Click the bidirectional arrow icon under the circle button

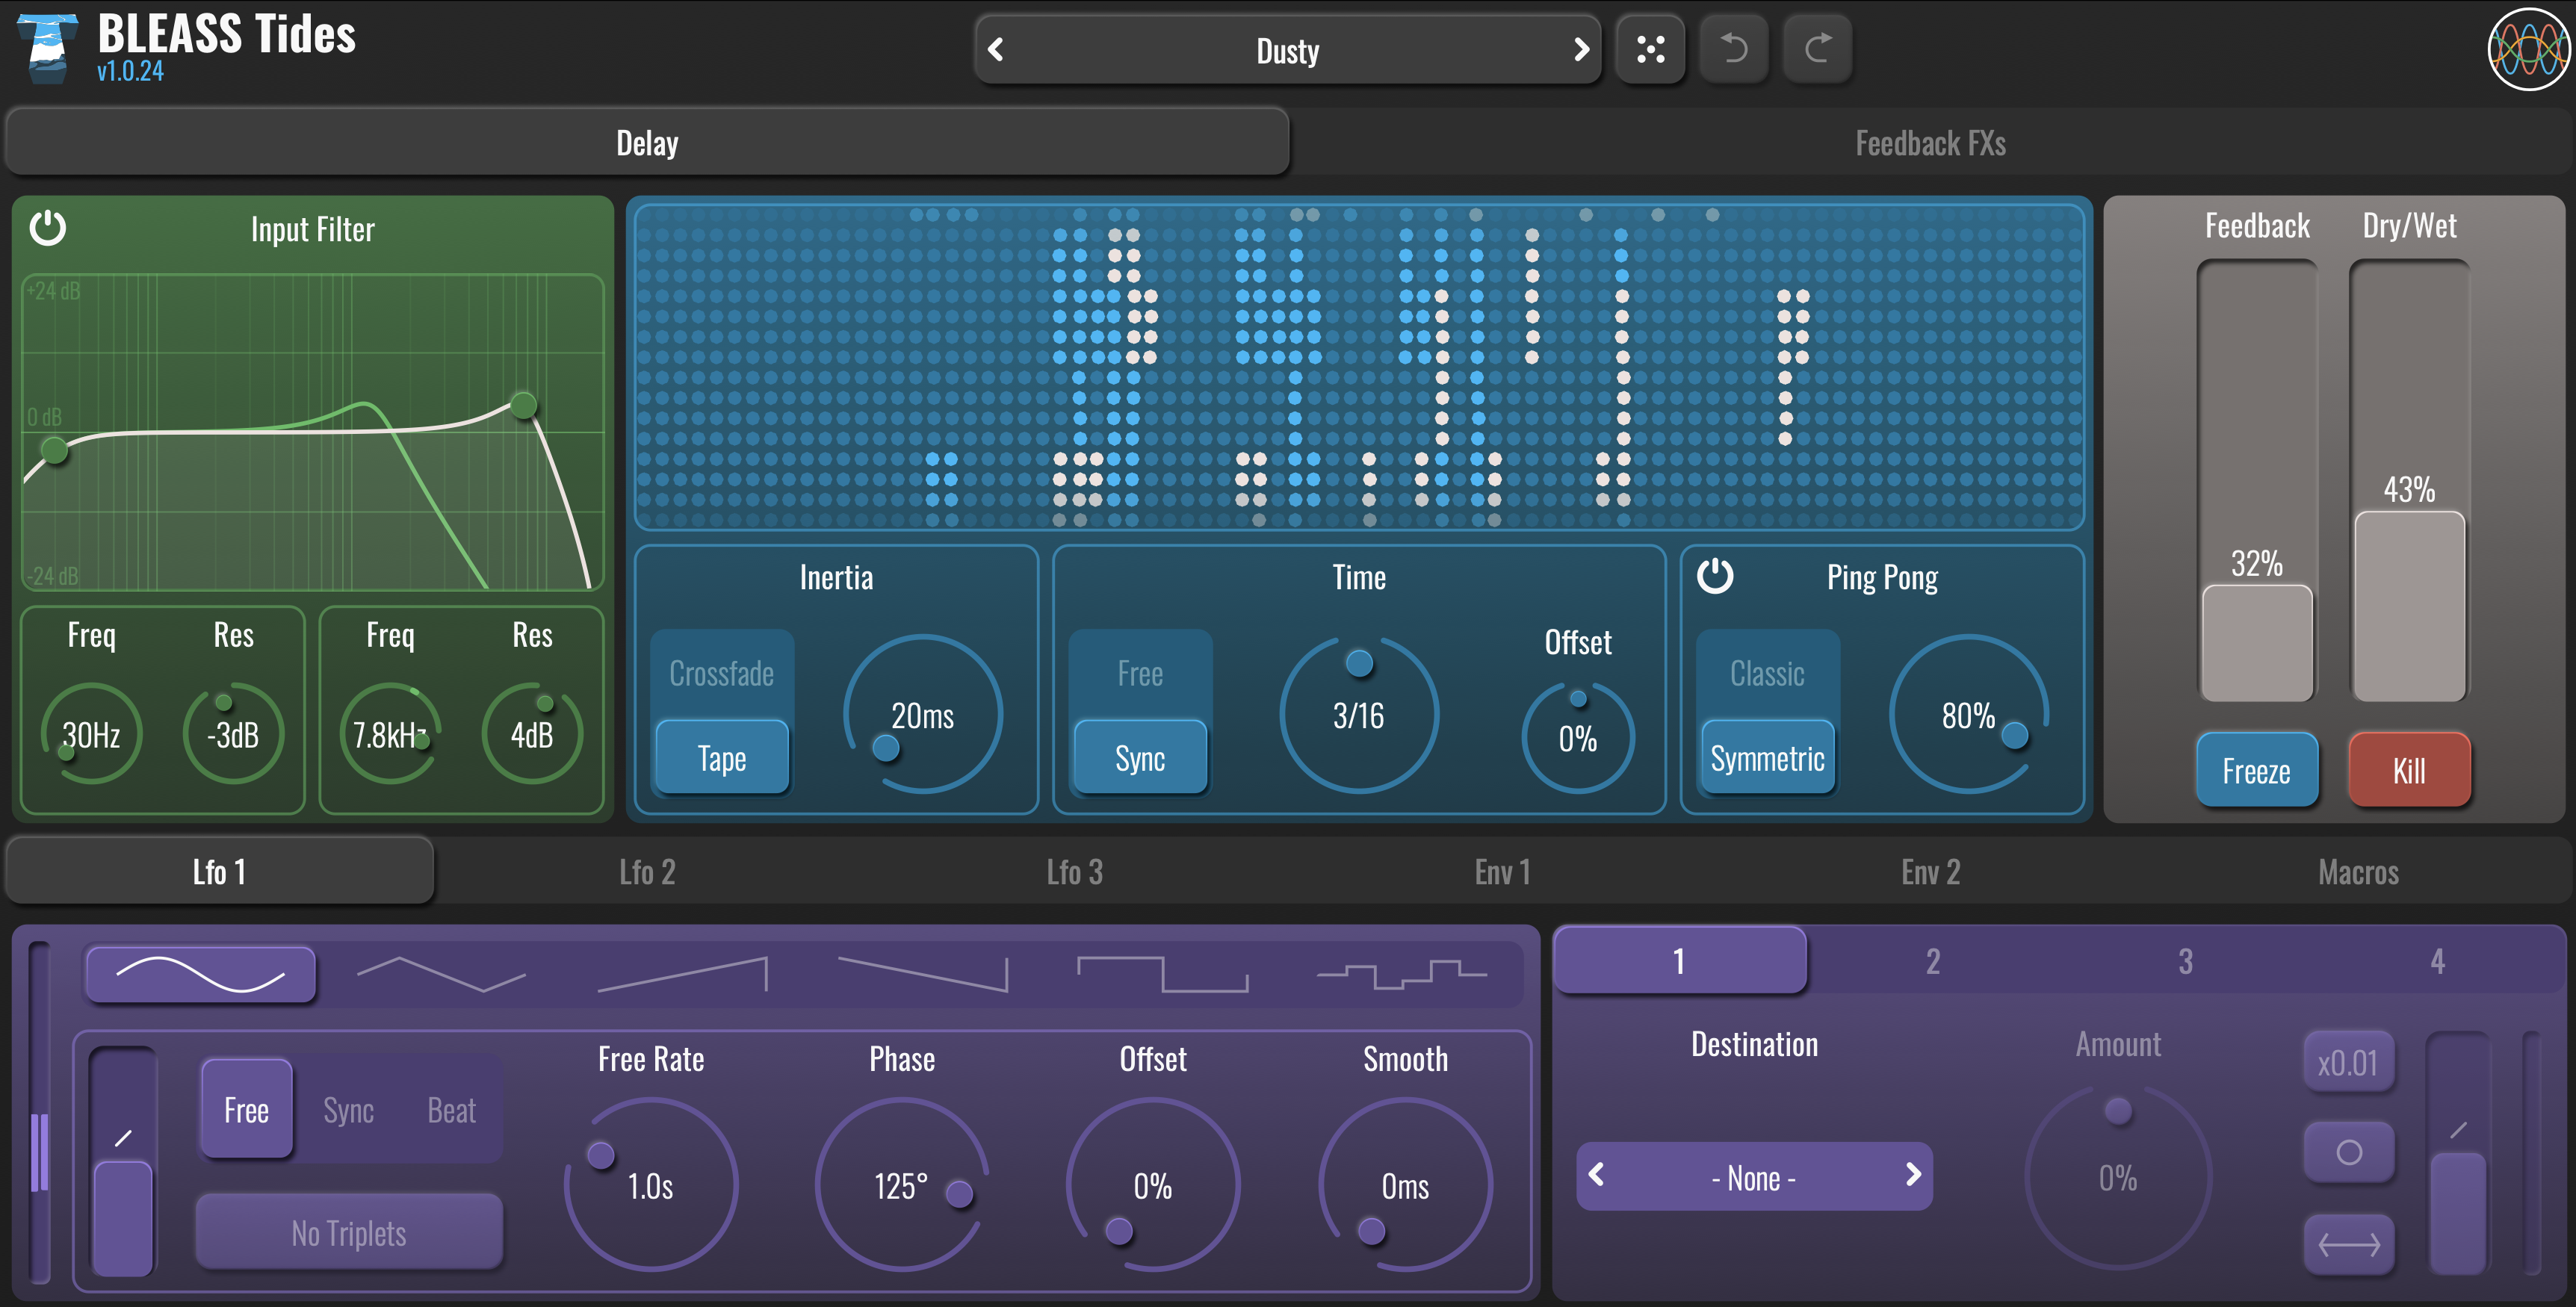click(2349, 1244)
